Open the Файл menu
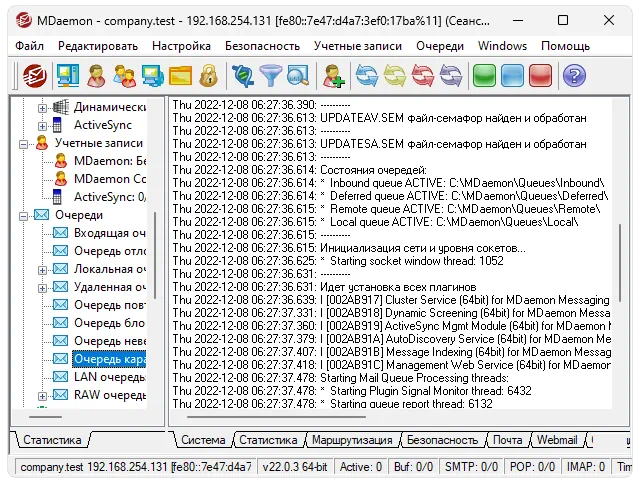The width and height of the screenshot is (639, 484). coord(29,46)
